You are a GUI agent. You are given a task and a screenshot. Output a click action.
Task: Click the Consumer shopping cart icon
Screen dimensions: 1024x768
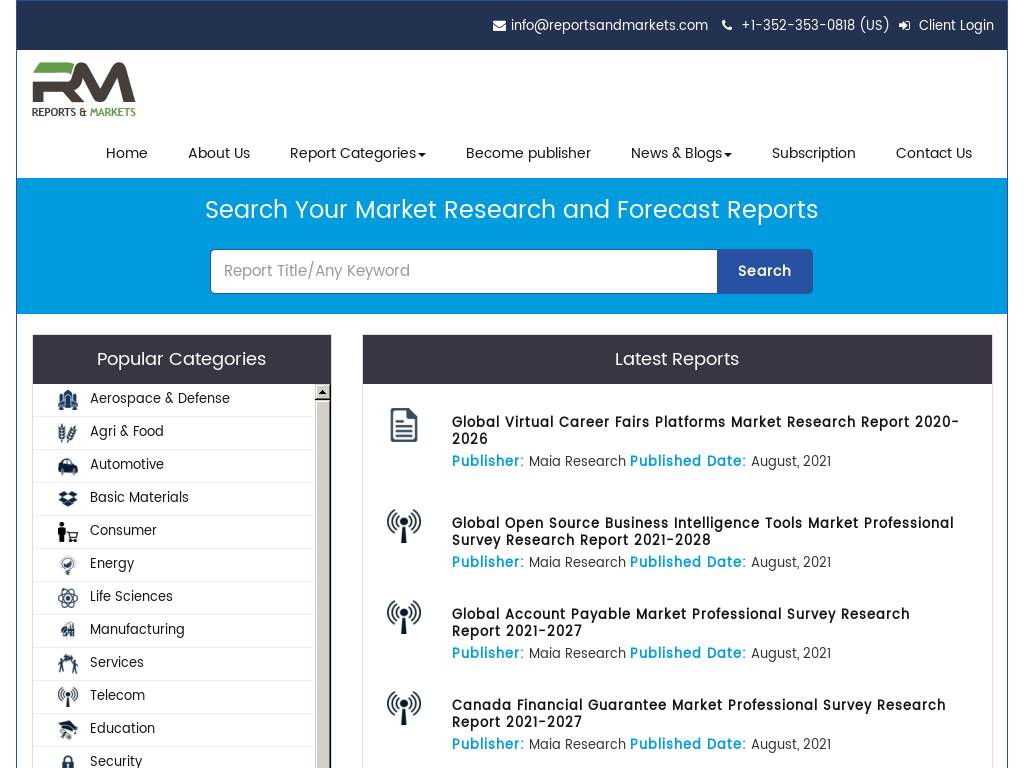[x=67, y=532]
